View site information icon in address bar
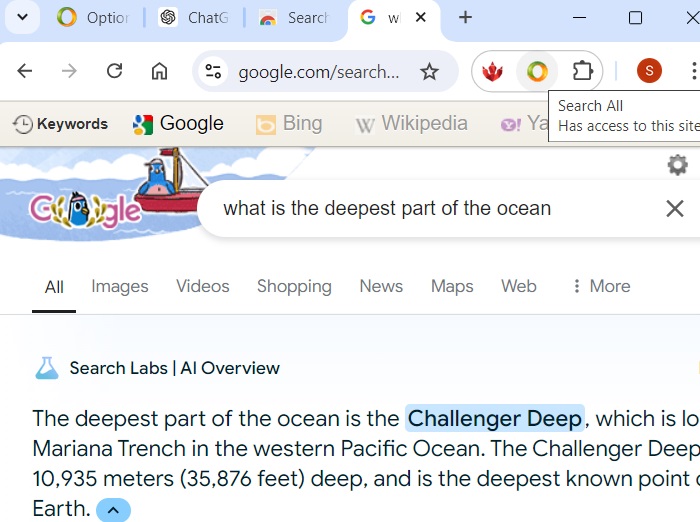The width and height of the screenshot is (700, 522). click(x=213, y=71)
